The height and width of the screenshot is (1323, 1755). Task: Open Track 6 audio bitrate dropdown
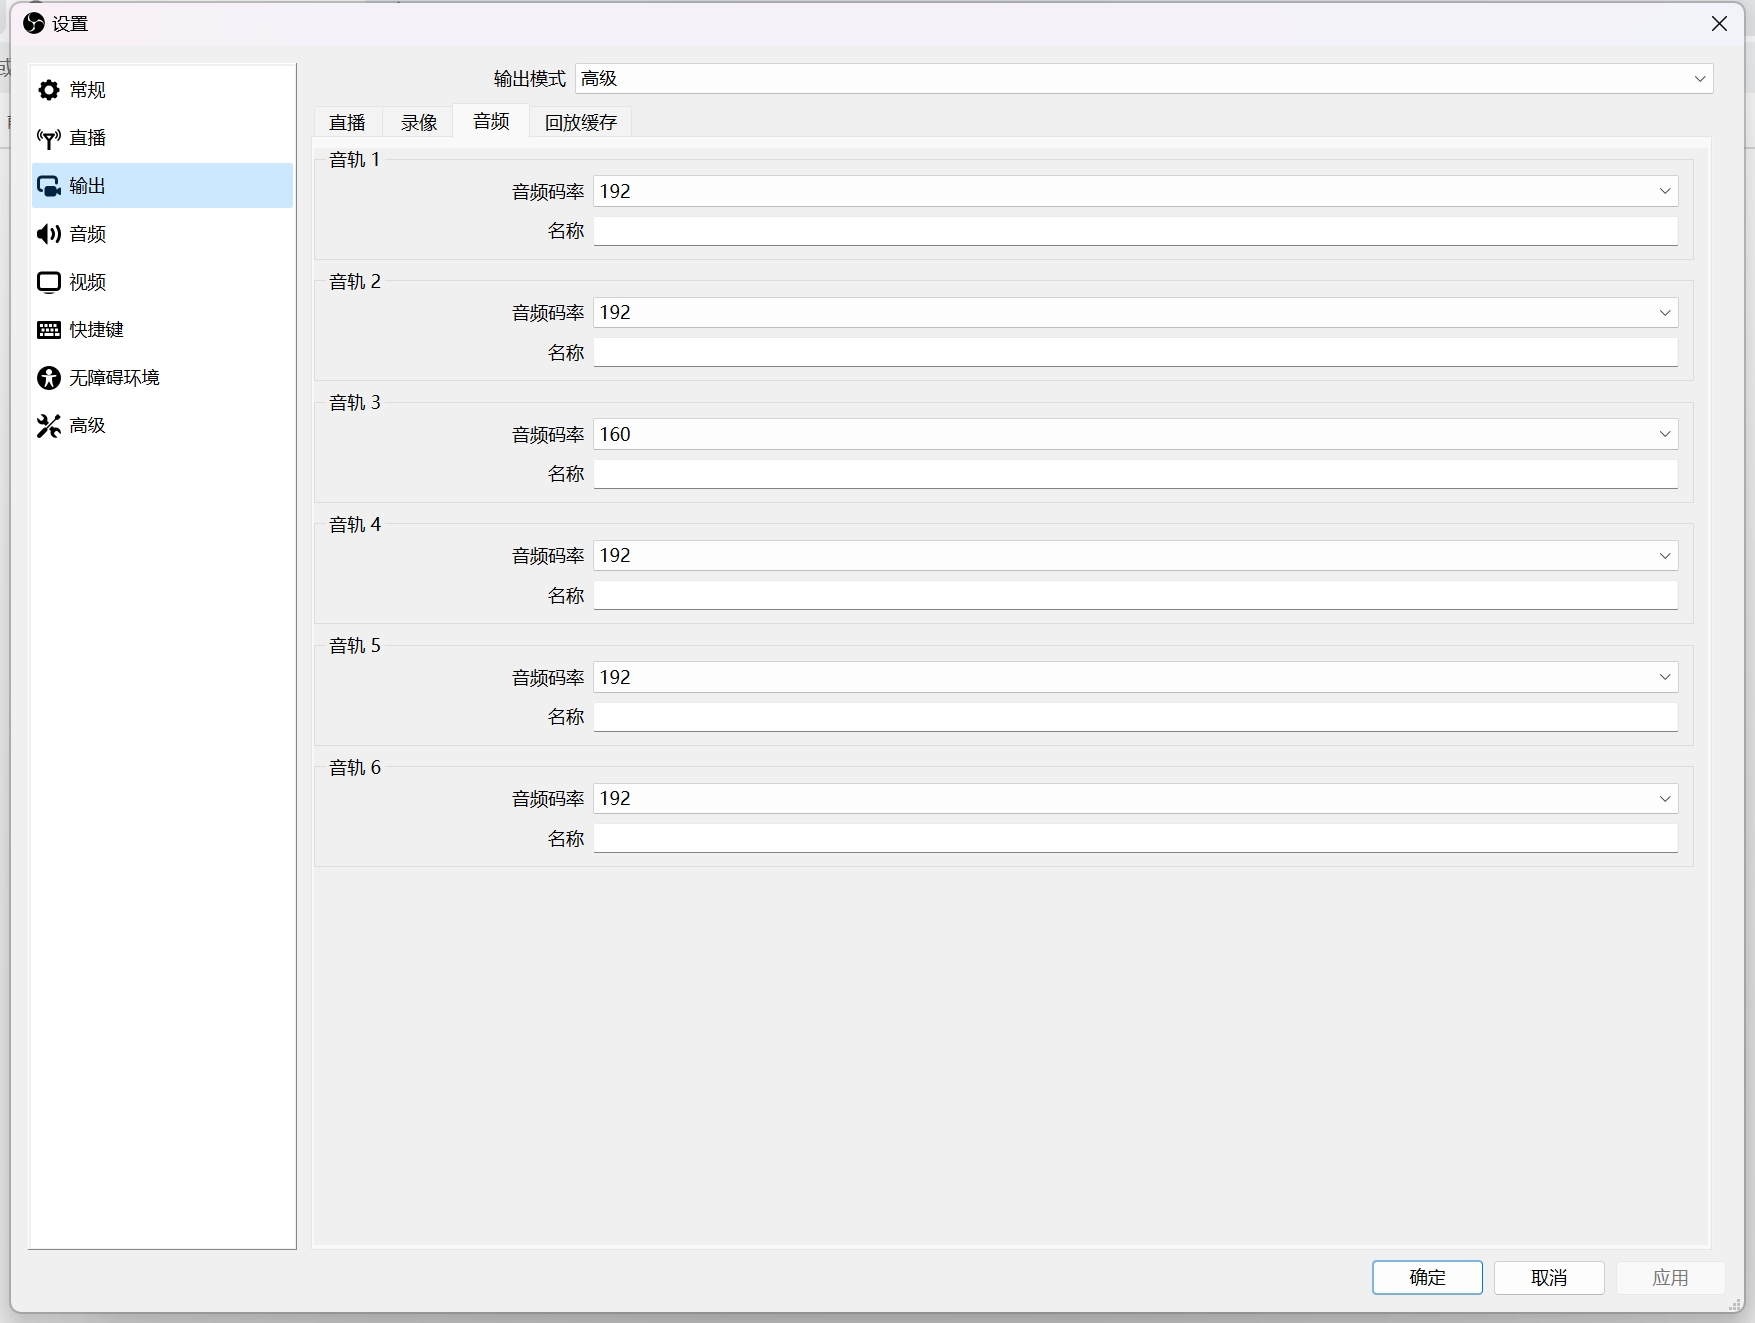coord(1135,798)
